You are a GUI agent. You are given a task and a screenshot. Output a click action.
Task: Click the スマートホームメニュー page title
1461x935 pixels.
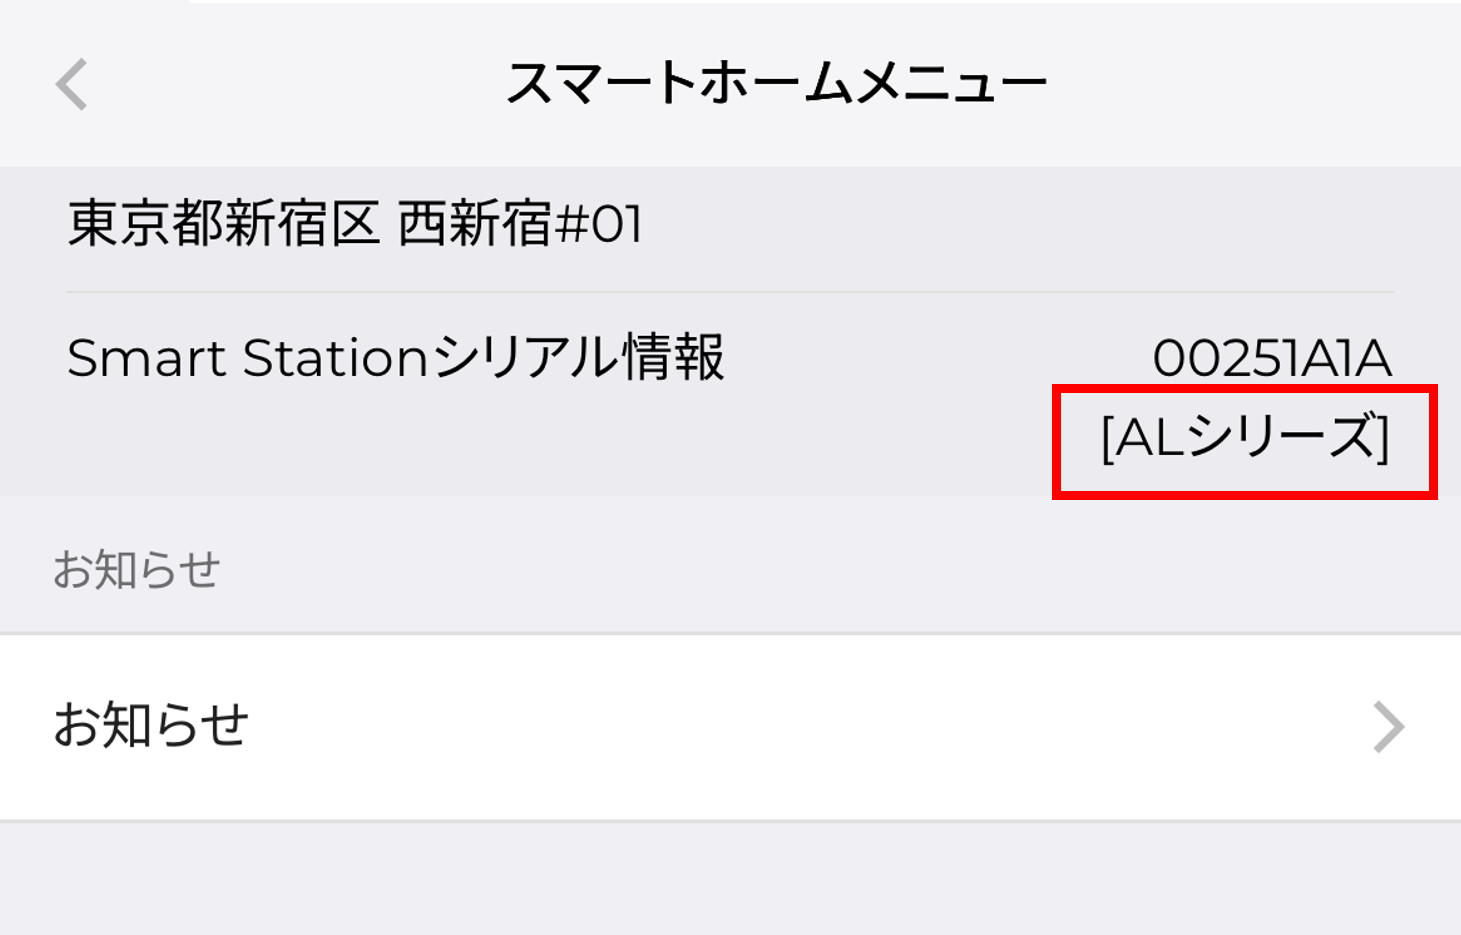click(776, 84)
